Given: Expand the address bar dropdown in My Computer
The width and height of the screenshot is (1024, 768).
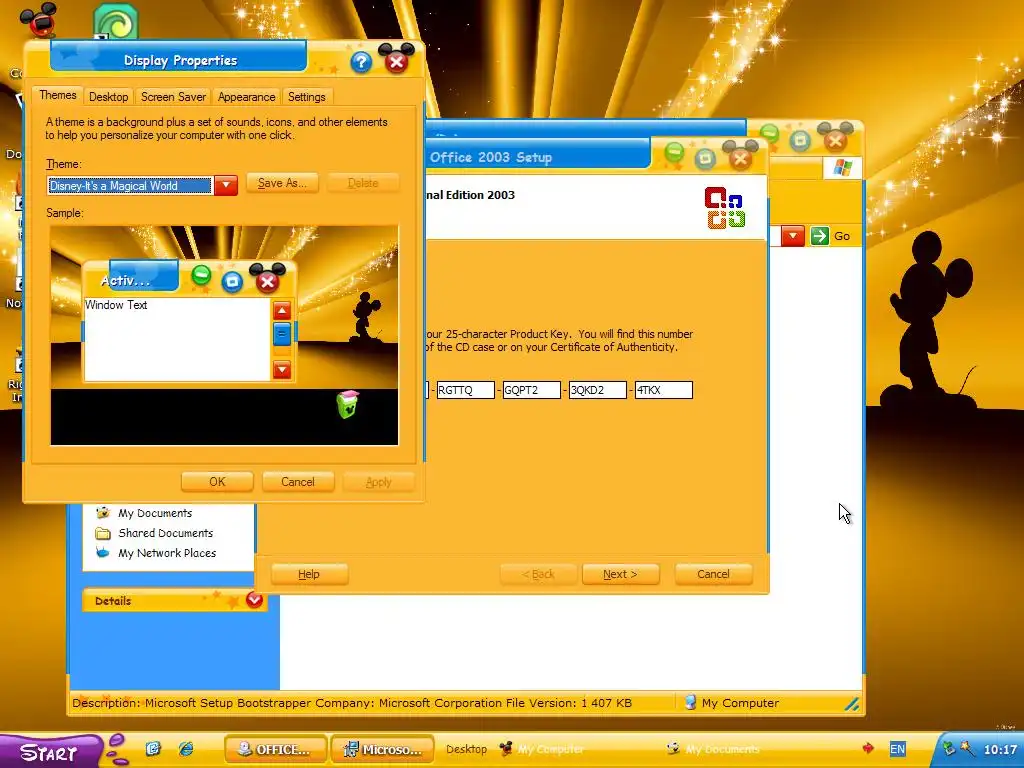Looking at the screenshot, I should [793, 236].
